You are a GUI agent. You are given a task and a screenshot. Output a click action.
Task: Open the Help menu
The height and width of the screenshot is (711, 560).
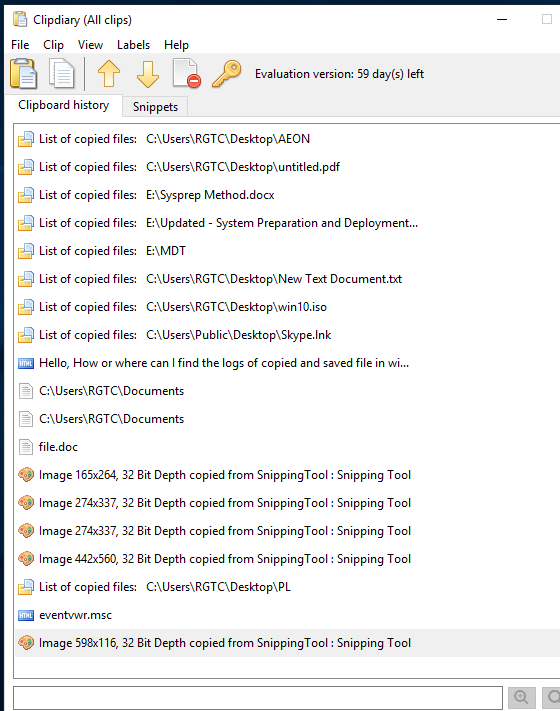click(x=176, y=45)
